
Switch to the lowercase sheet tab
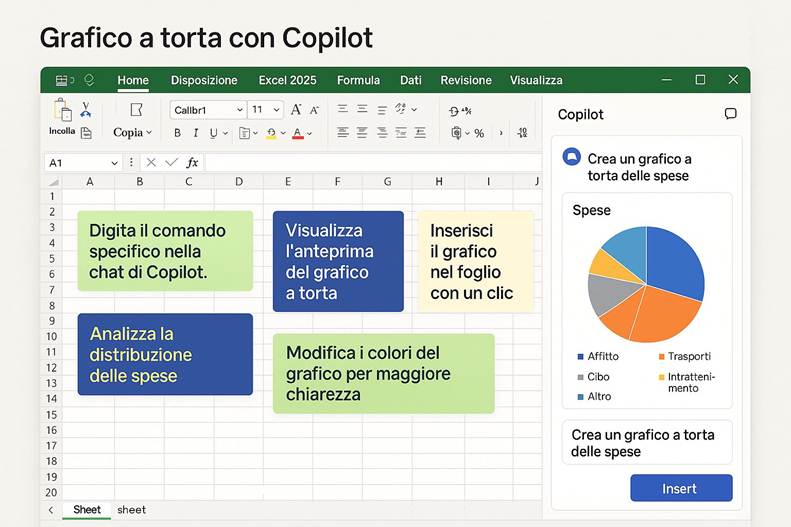click(131, 510)
